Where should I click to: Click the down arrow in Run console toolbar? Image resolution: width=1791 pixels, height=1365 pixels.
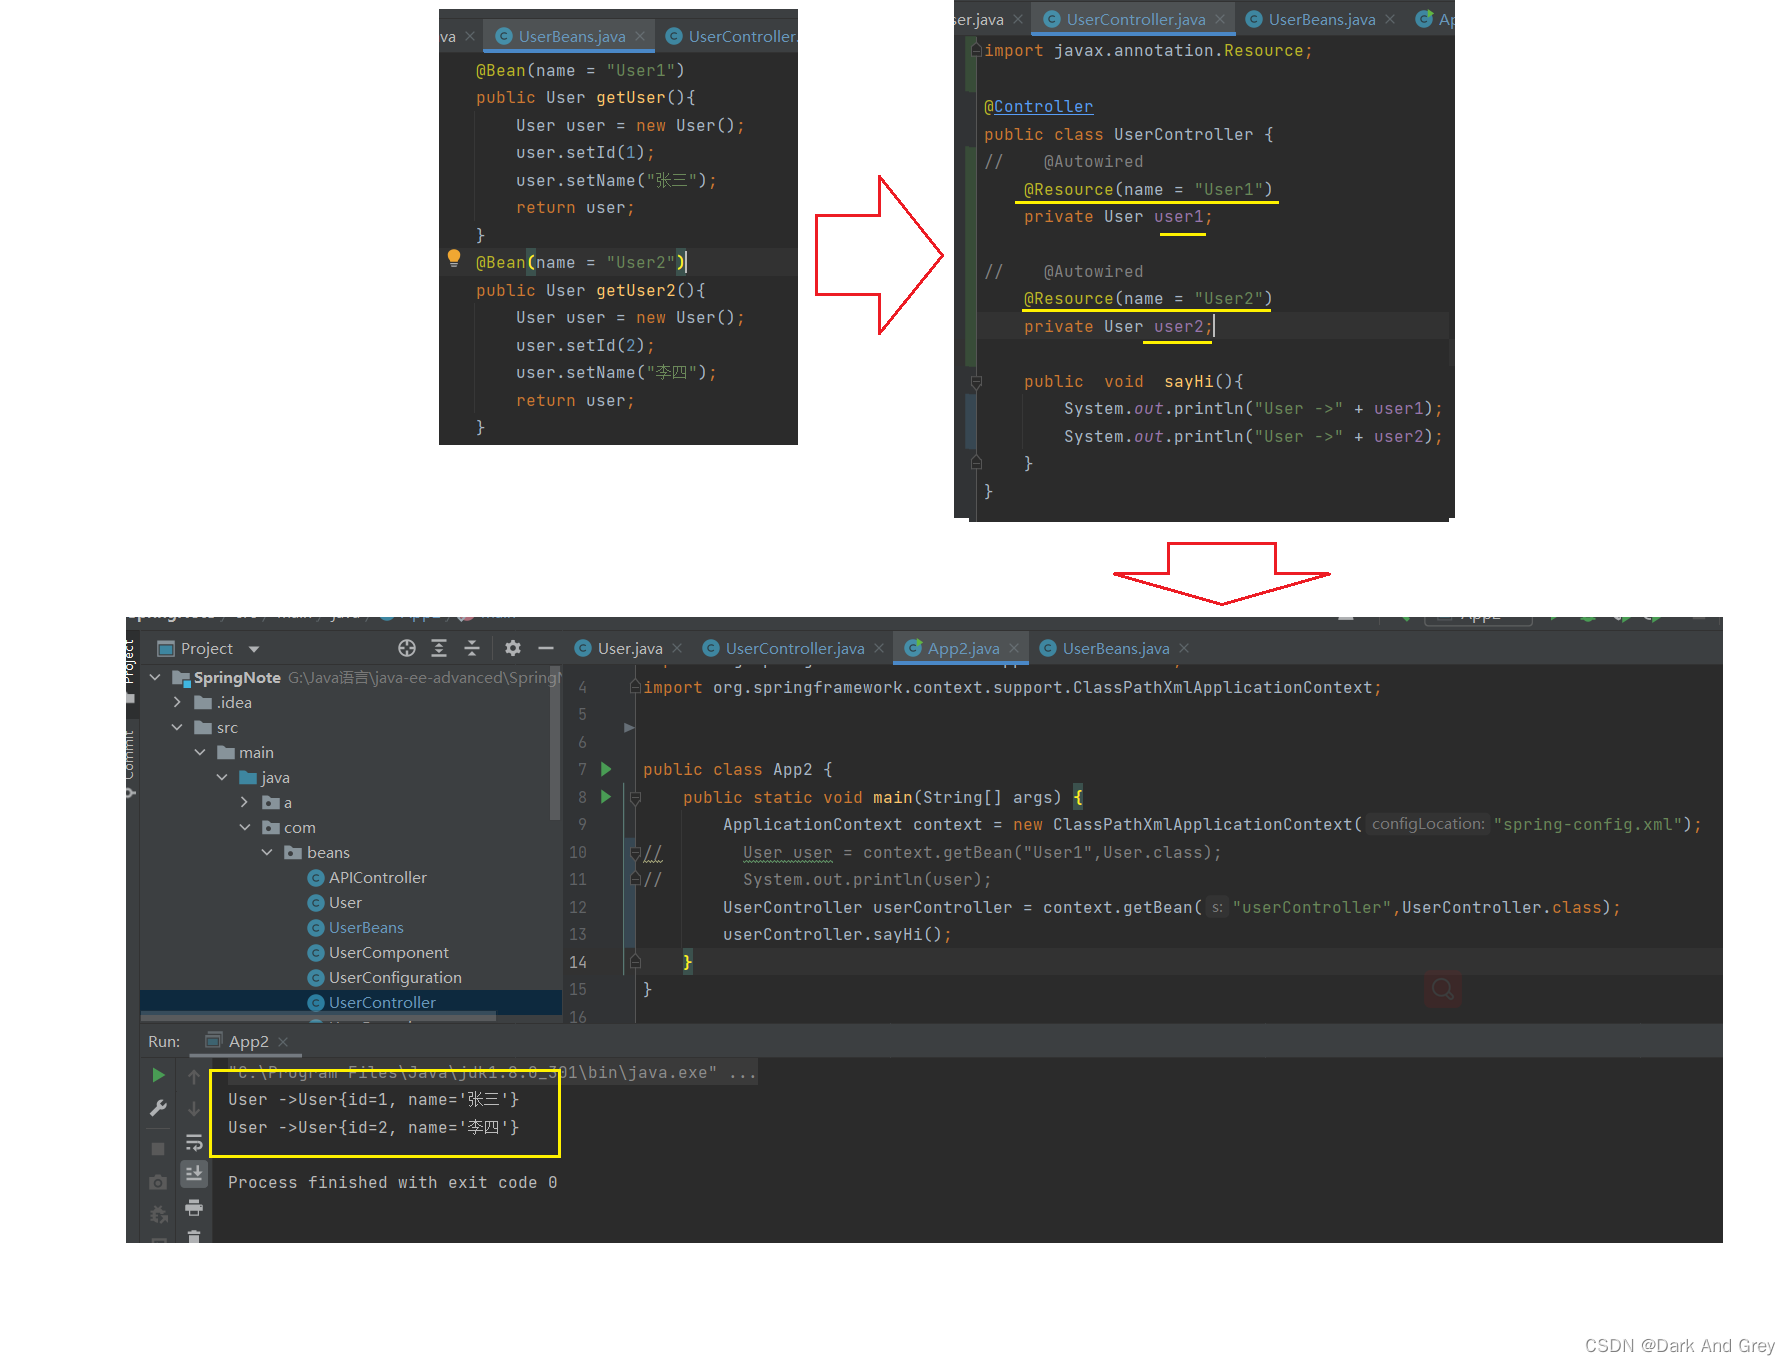[194, 1109]
